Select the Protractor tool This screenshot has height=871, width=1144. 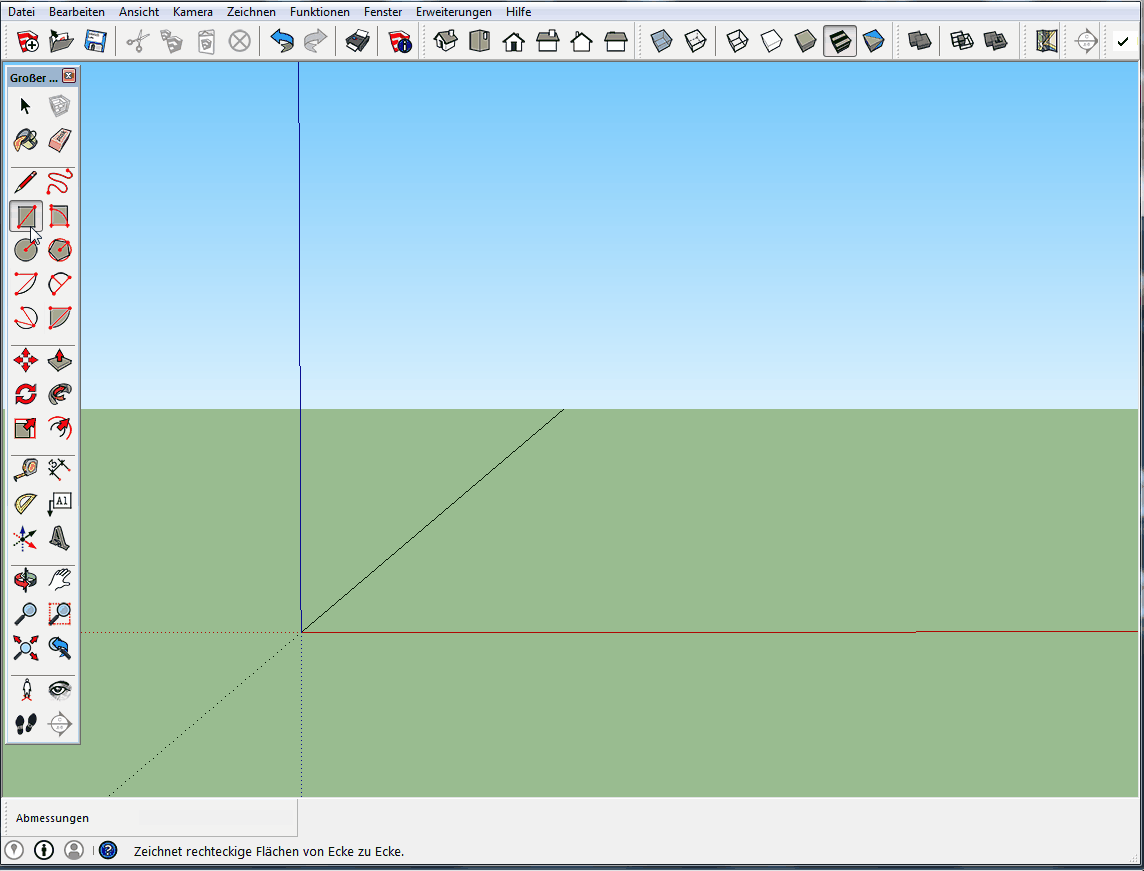click(x=26, y=504)
